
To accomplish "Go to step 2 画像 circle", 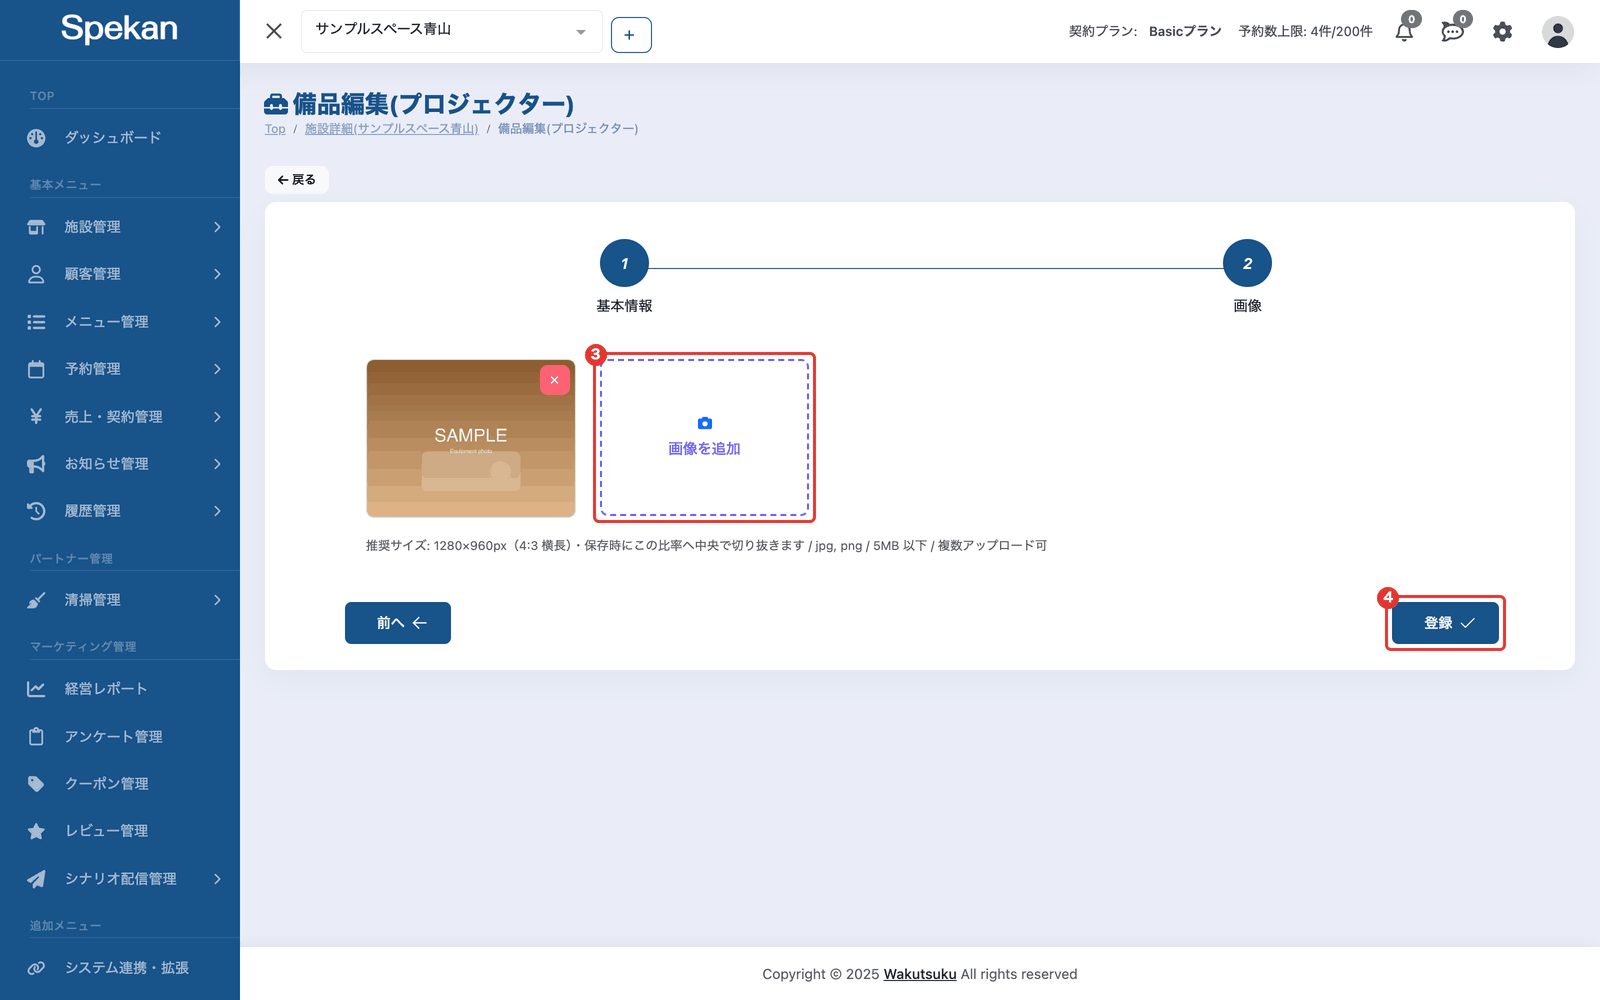I will 1247,264.
